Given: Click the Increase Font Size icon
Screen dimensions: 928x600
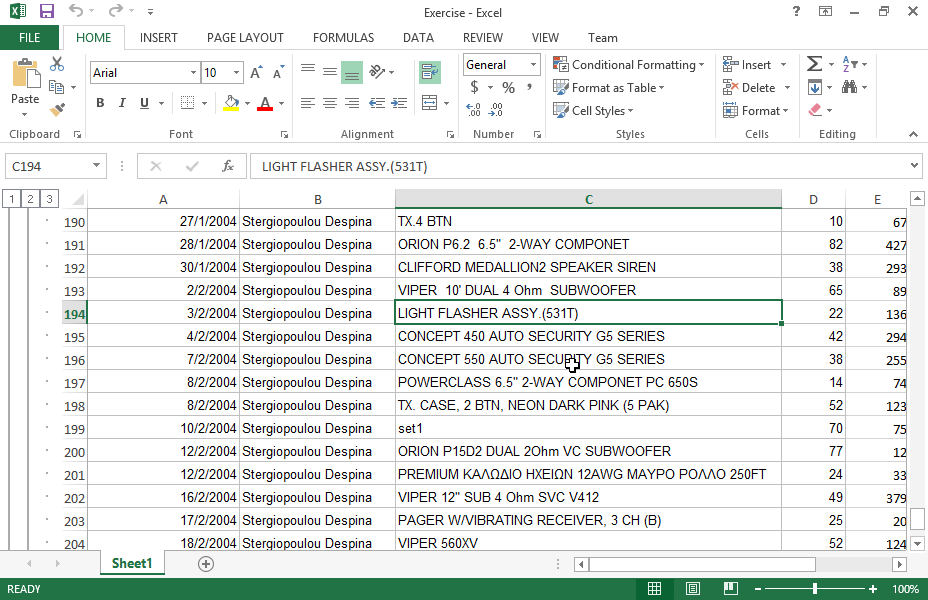Looking at the screenshot, I should click(x=256, y=73).
